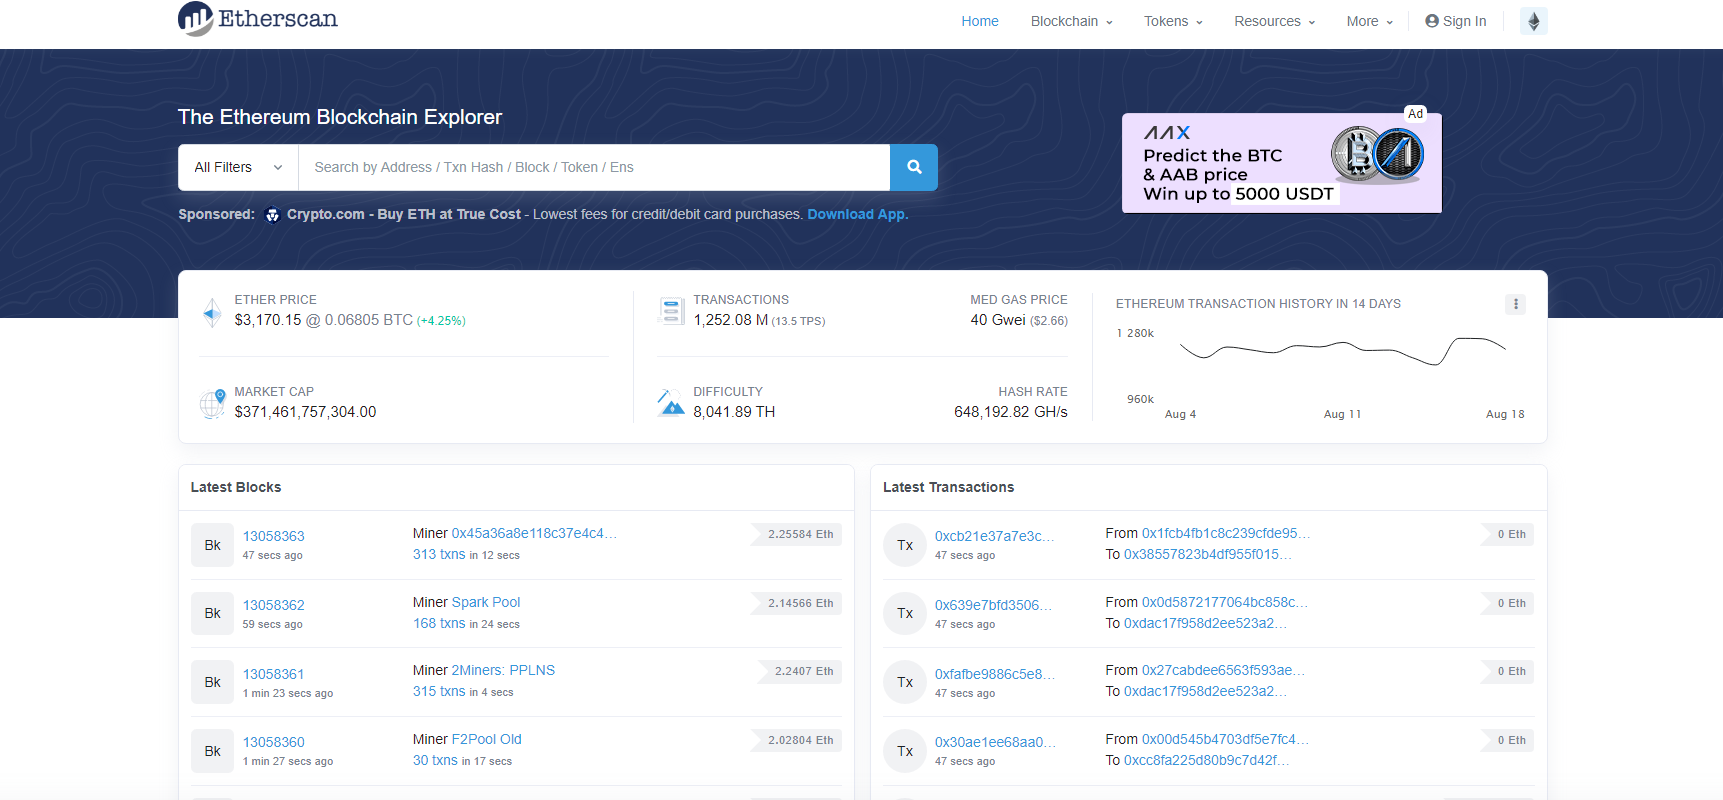This screenshot has height=800, width=1723.
Task: Open From address 0x00d545b4703df5e7fc4
Action: pos(1225,739)
